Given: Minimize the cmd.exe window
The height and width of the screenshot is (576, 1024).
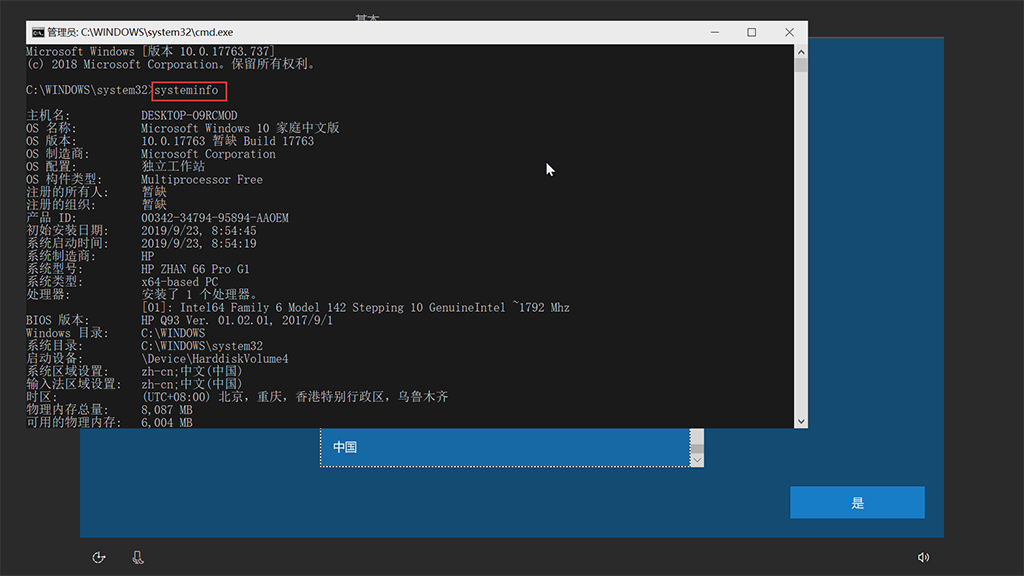Looking at the screenshot, I should [x=714, y=32].
